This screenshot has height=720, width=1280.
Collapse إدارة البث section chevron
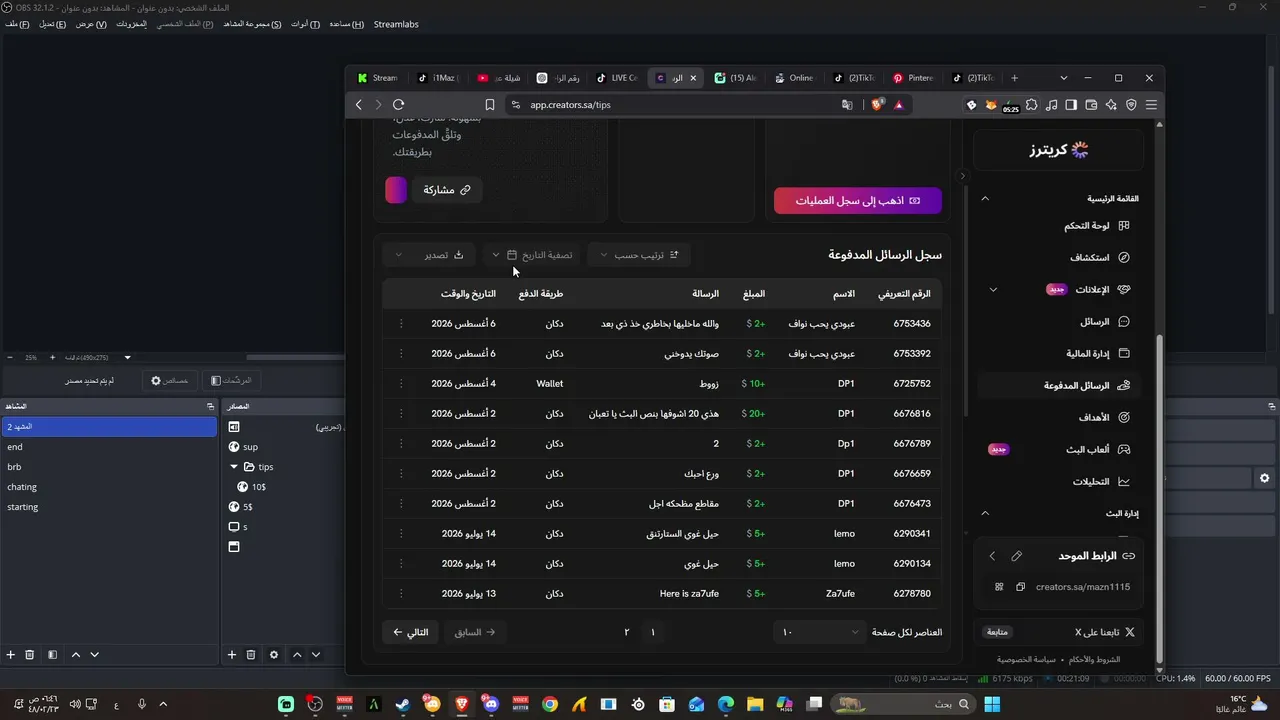[x=985, y=513]
